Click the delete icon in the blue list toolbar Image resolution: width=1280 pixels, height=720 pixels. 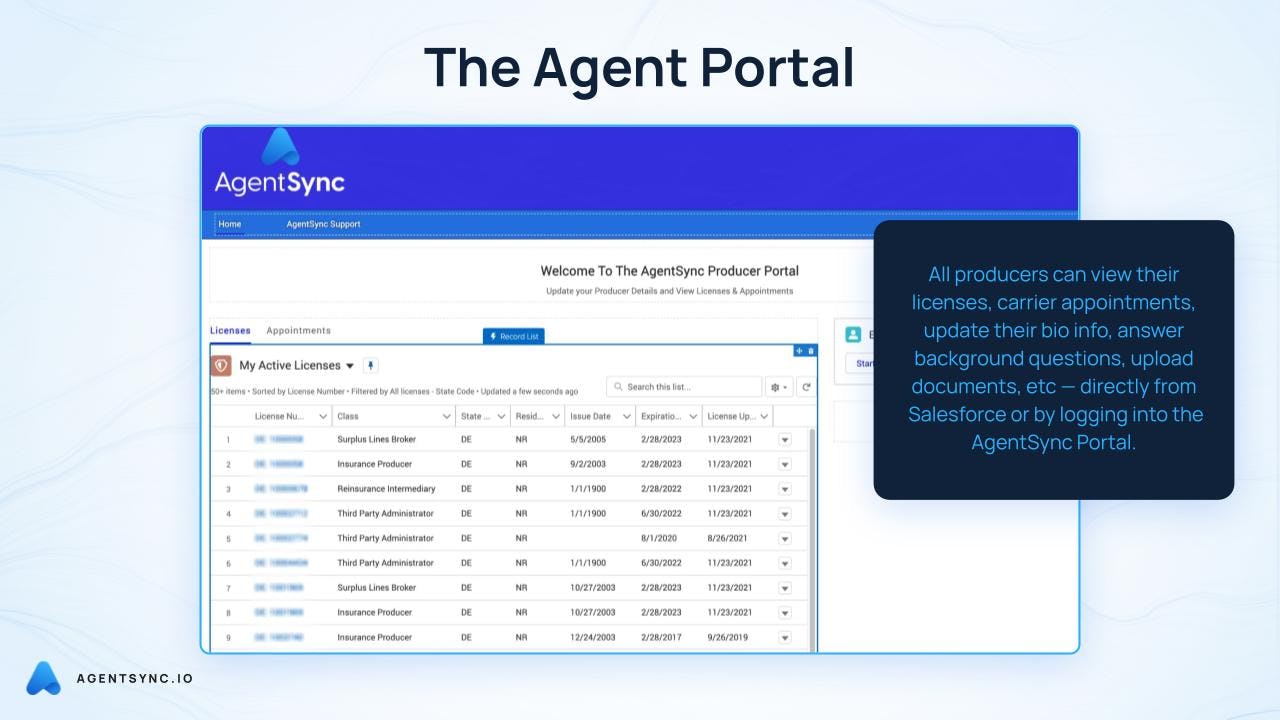[811, 351]
